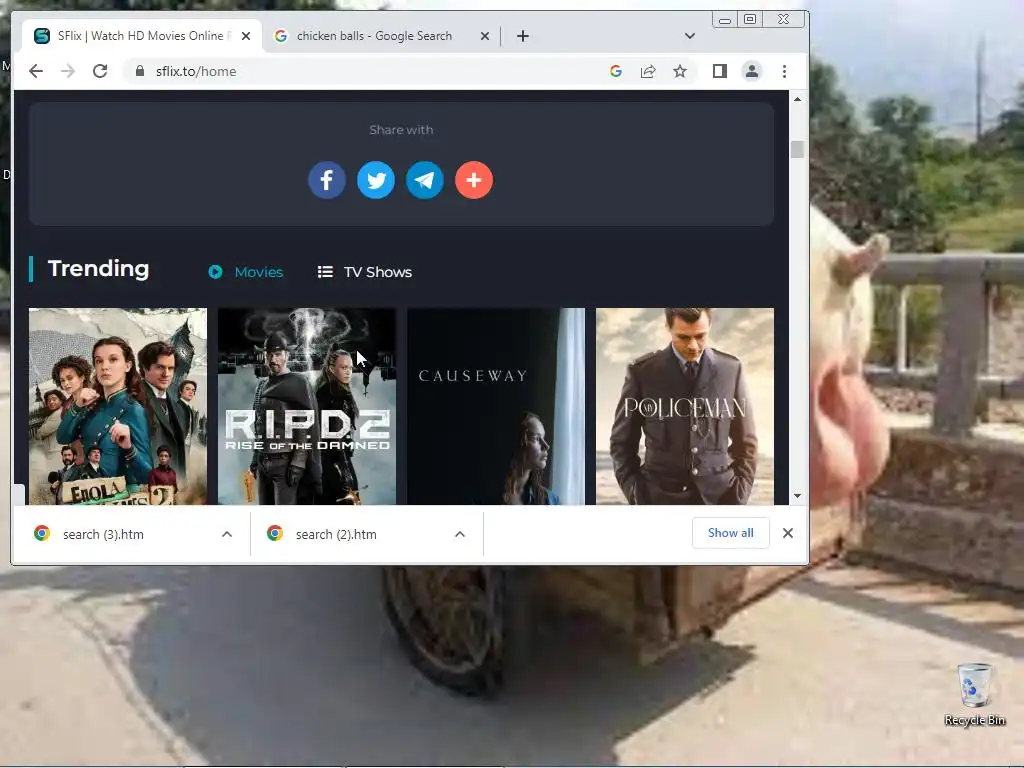This screenshot has height=768, width=1024.
Task: Open R.I.P.D. 2 Rise of the Damned poster
Action: click(306, 406)
